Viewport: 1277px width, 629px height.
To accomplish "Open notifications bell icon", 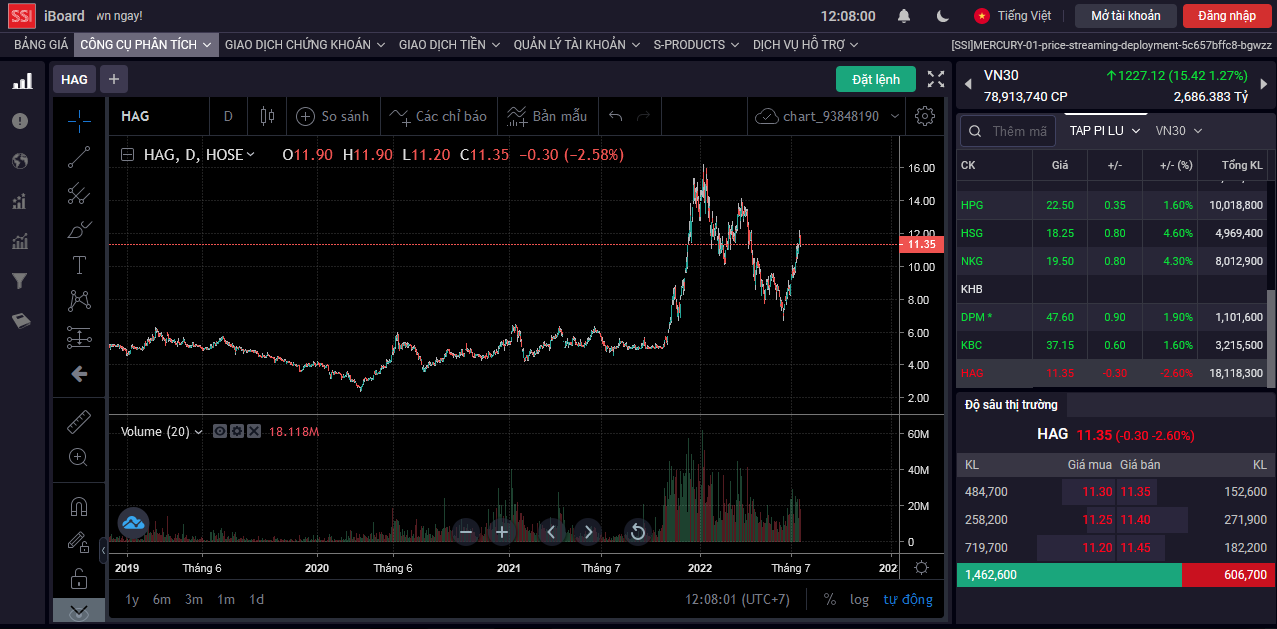I will [x=904, y=16].
